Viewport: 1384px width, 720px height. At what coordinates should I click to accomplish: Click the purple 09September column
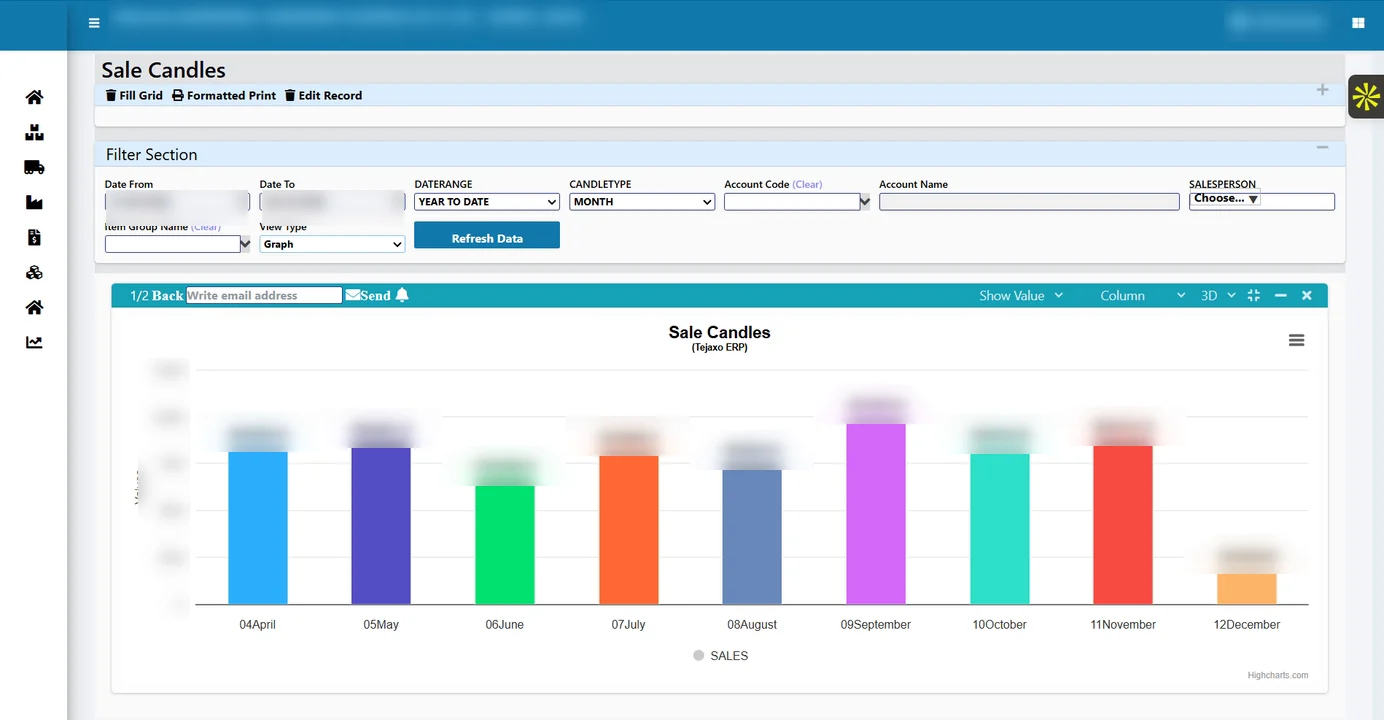click(x=876, y=514)
